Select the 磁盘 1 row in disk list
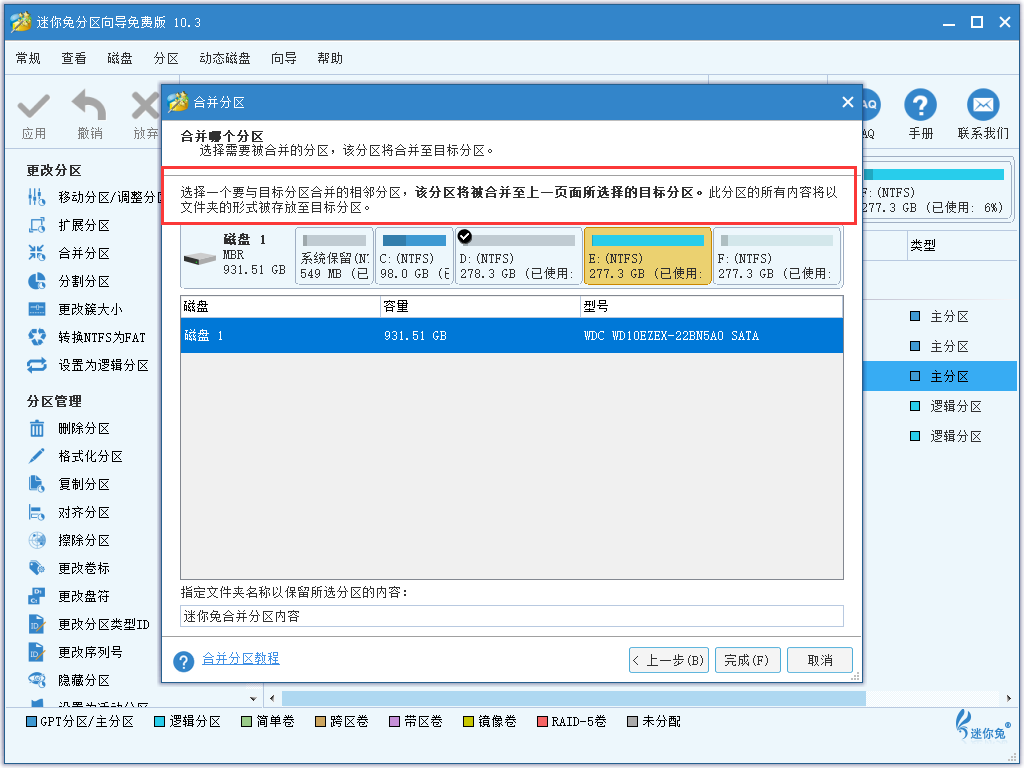Viewport: 1024px width, 768px height. coord(512,336)
